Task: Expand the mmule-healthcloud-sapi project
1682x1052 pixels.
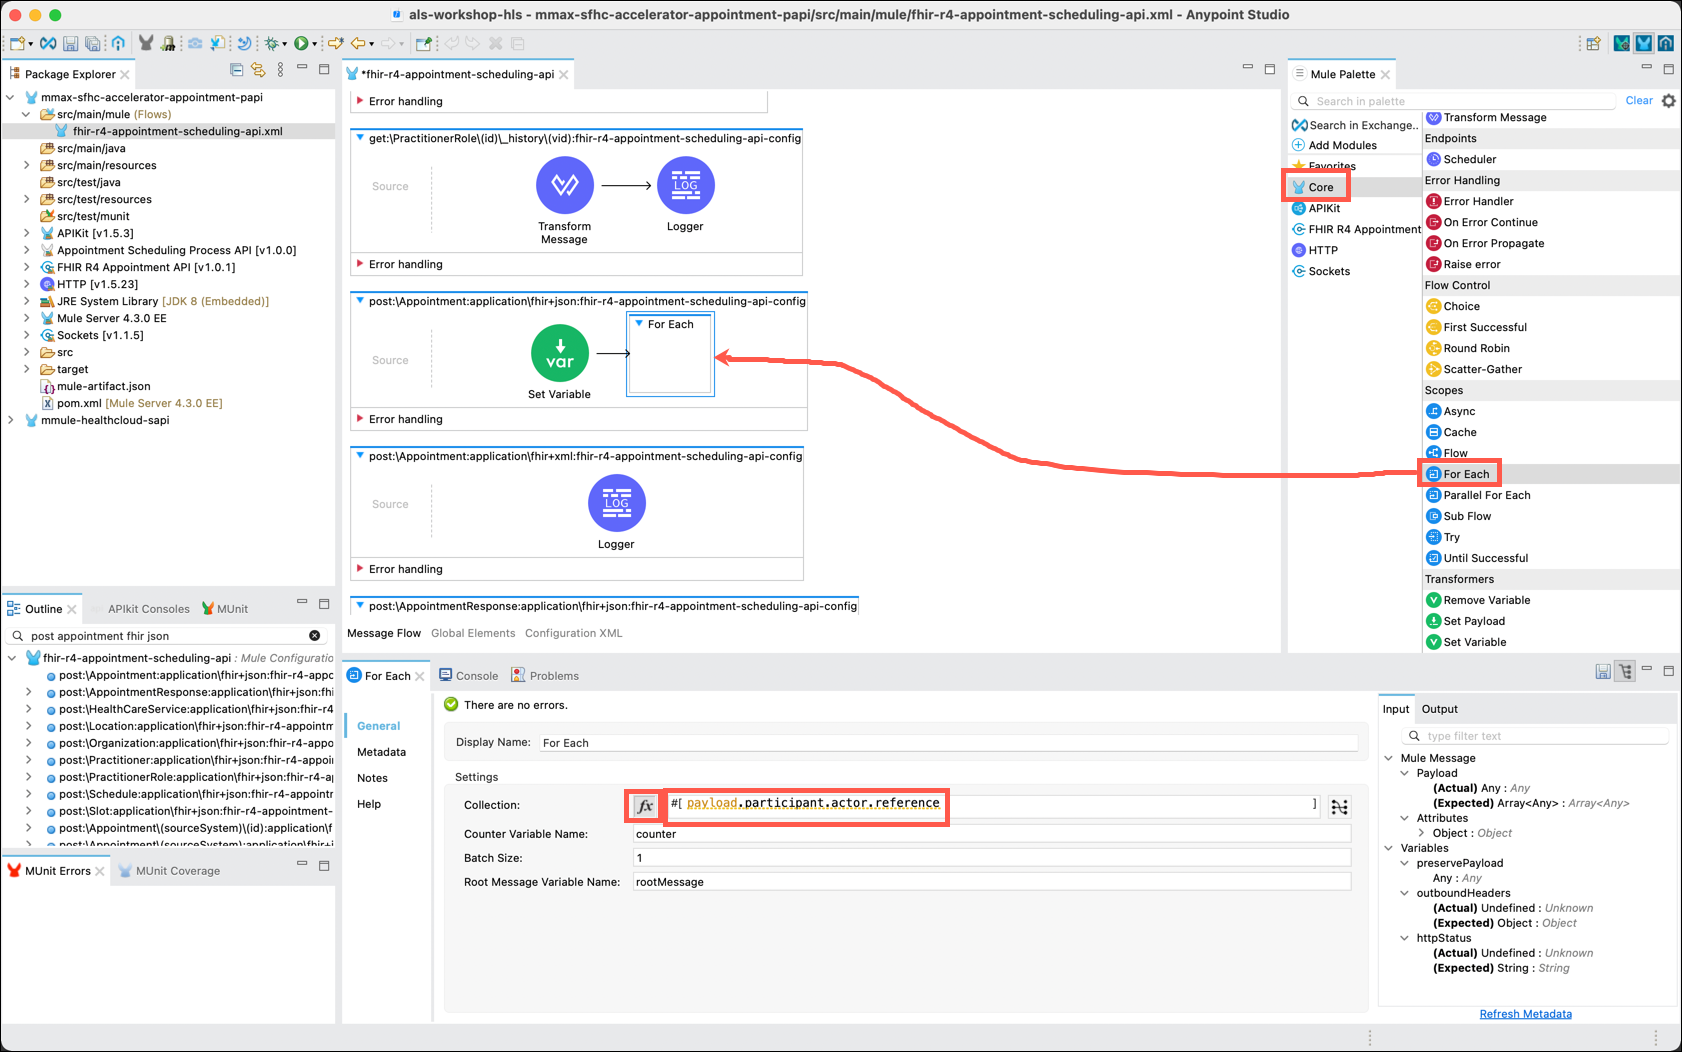Action: (x=11, y=420)
